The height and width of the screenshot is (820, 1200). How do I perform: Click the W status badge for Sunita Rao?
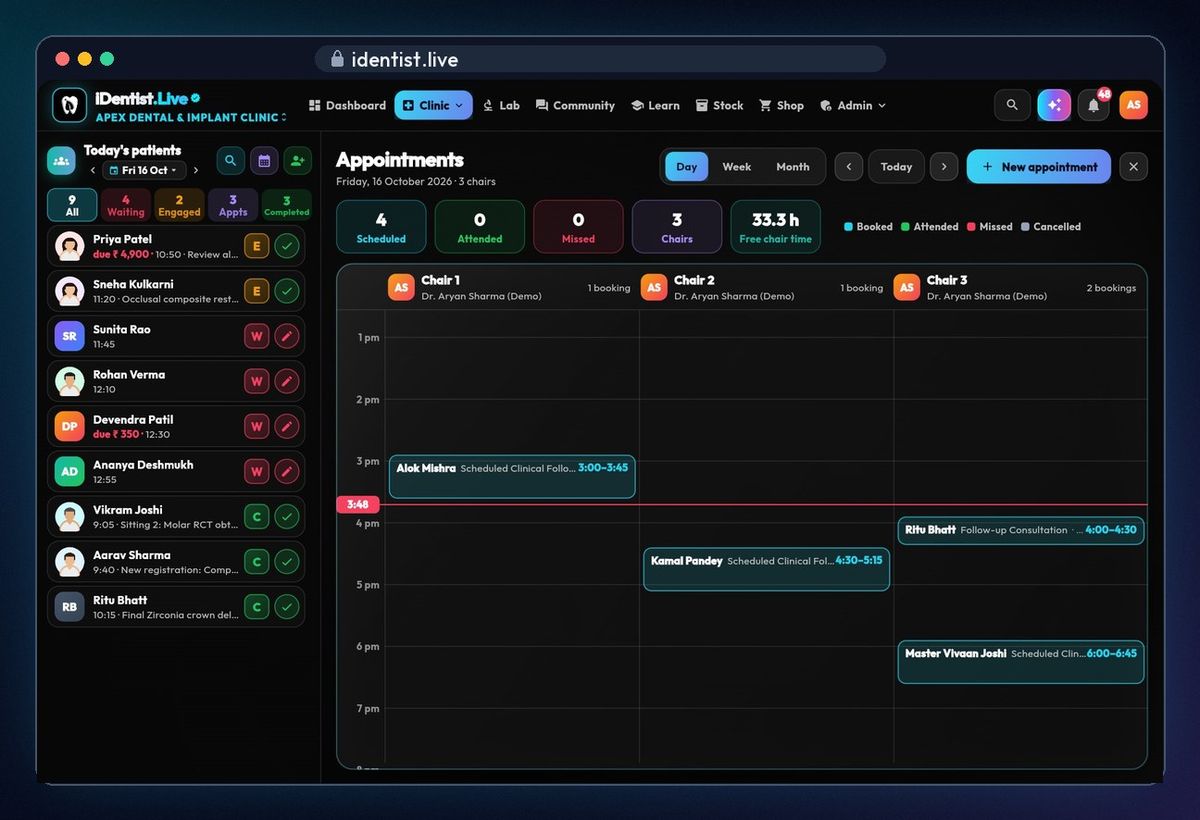point(256,336)
